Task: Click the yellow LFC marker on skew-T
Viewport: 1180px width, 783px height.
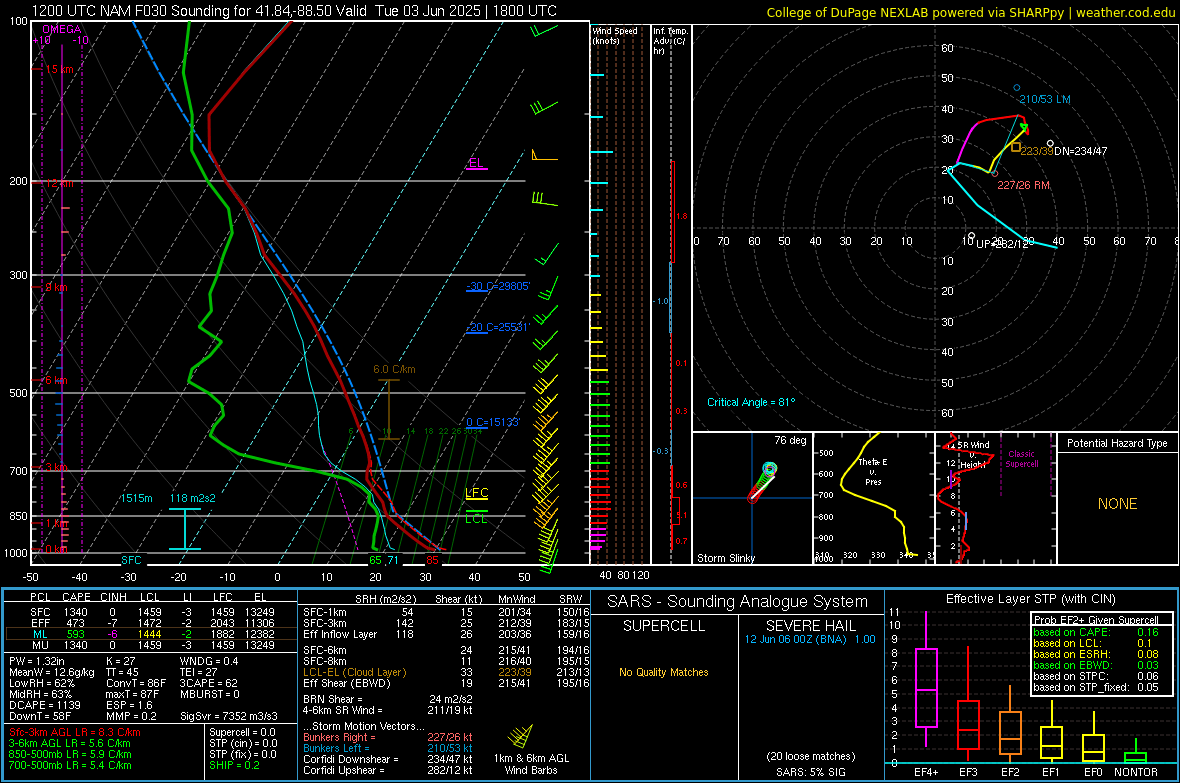Action: click(x=476, y=493)
